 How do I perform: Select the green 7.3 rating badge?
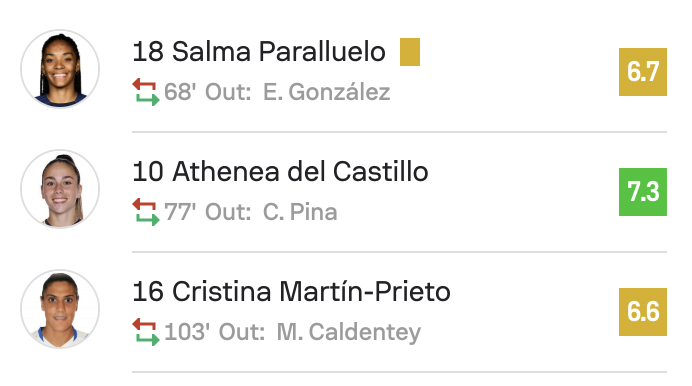[643, 192]
